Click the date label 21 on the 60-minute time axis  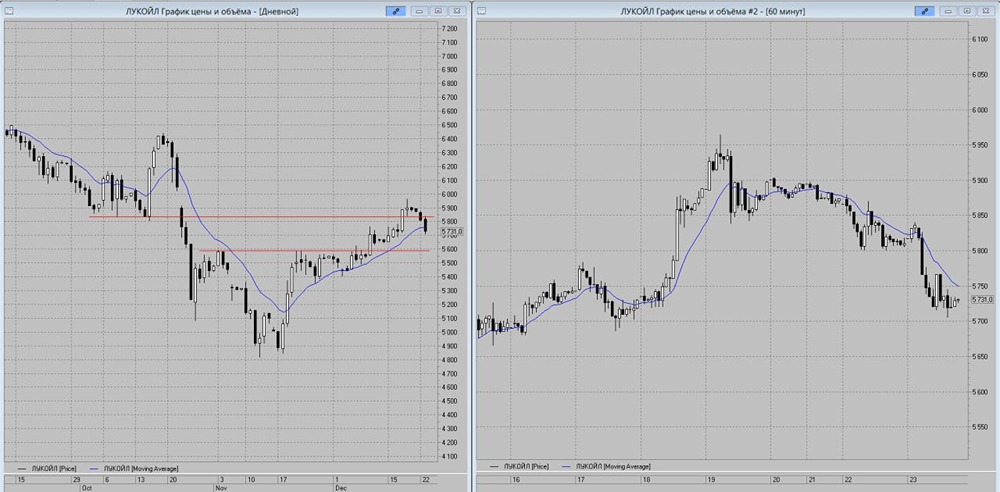pos(812,479)
